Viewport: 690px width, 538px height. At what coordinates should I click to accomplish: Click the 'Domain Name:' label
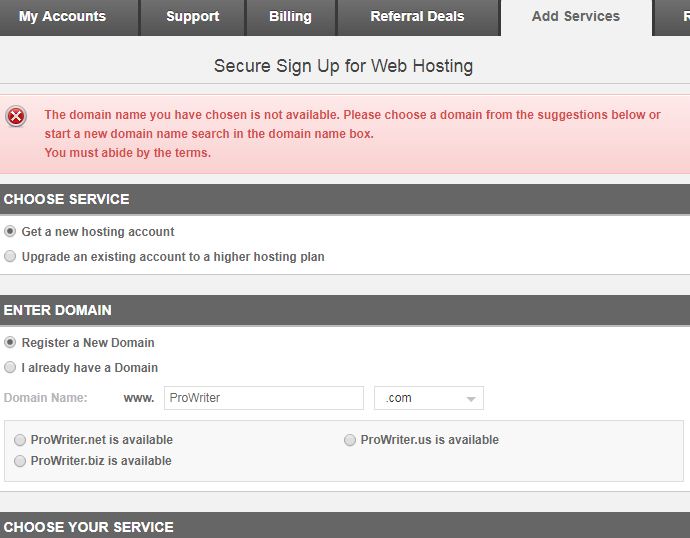[45, 398]
